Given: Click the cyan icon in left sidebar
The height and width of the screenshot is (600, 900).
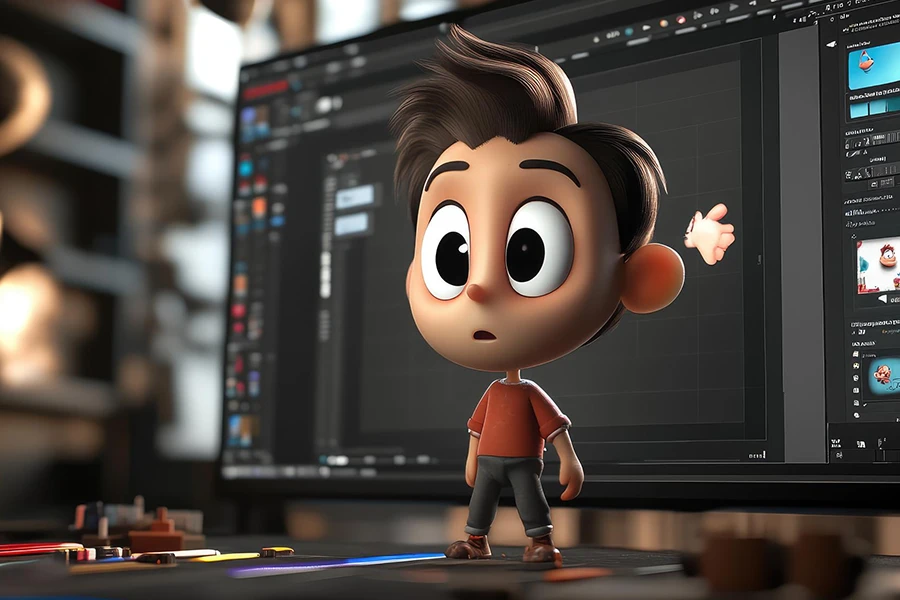Looking at the screenshot, I should (245, 168).
